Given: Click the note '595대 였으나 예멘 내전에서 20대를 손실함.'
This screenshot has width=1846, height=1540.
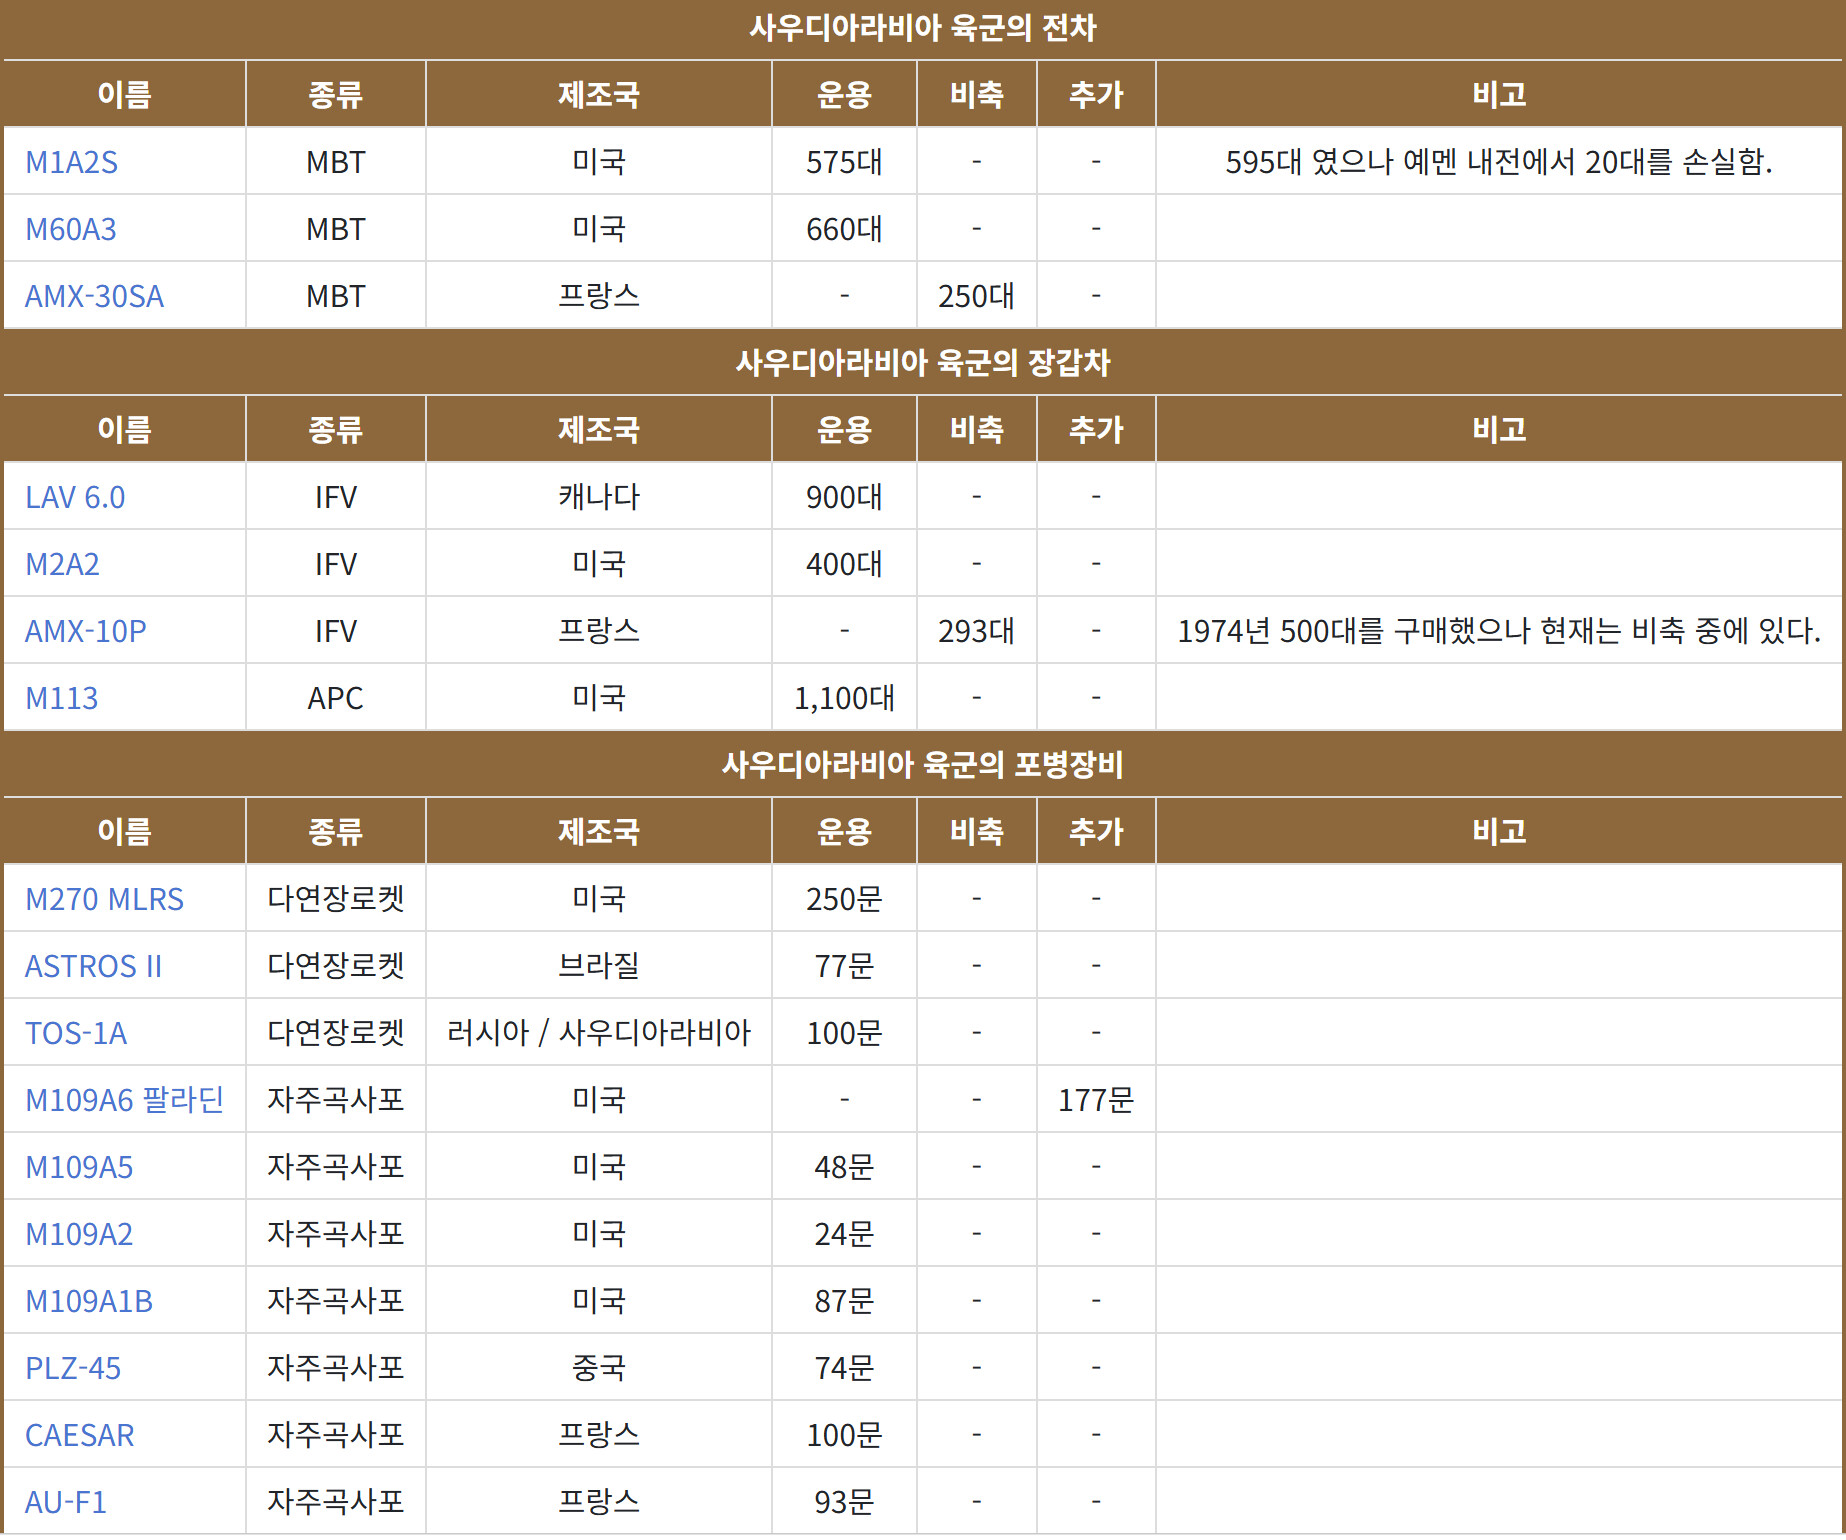Looking at the screenshot, I should click(1499, 162).
